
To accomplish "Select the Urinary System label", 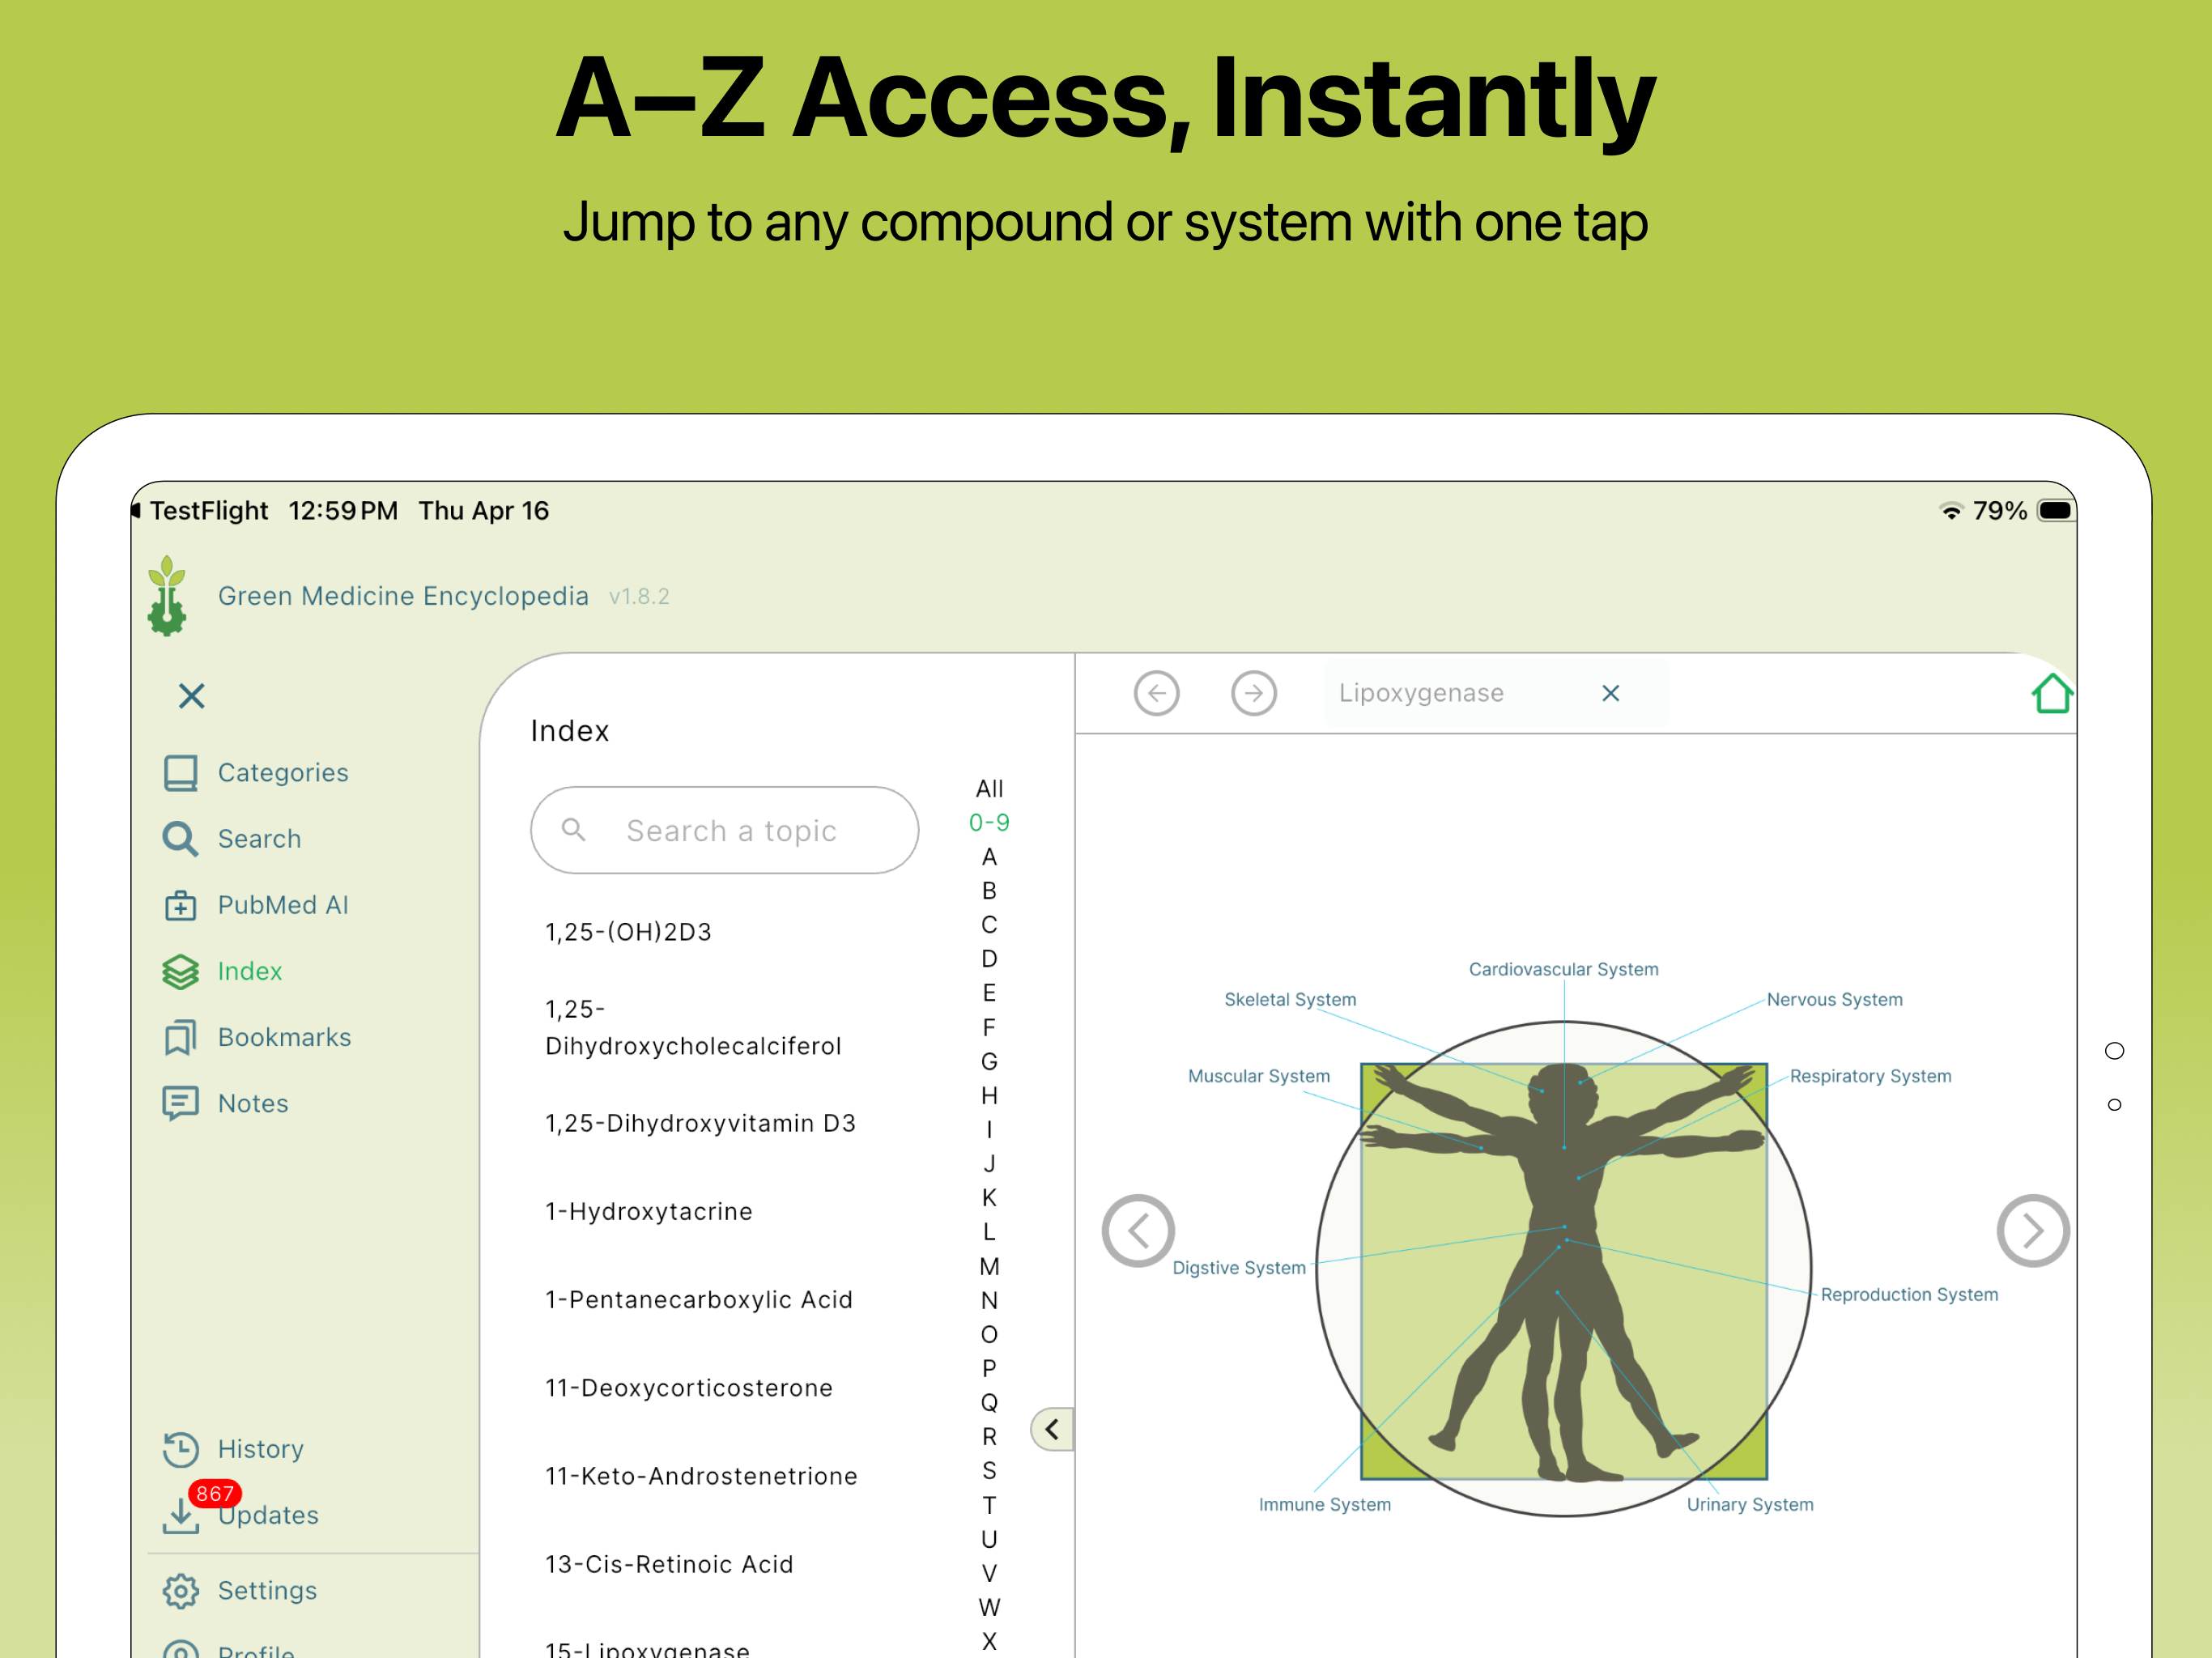I will (x=1749, y=1504).
